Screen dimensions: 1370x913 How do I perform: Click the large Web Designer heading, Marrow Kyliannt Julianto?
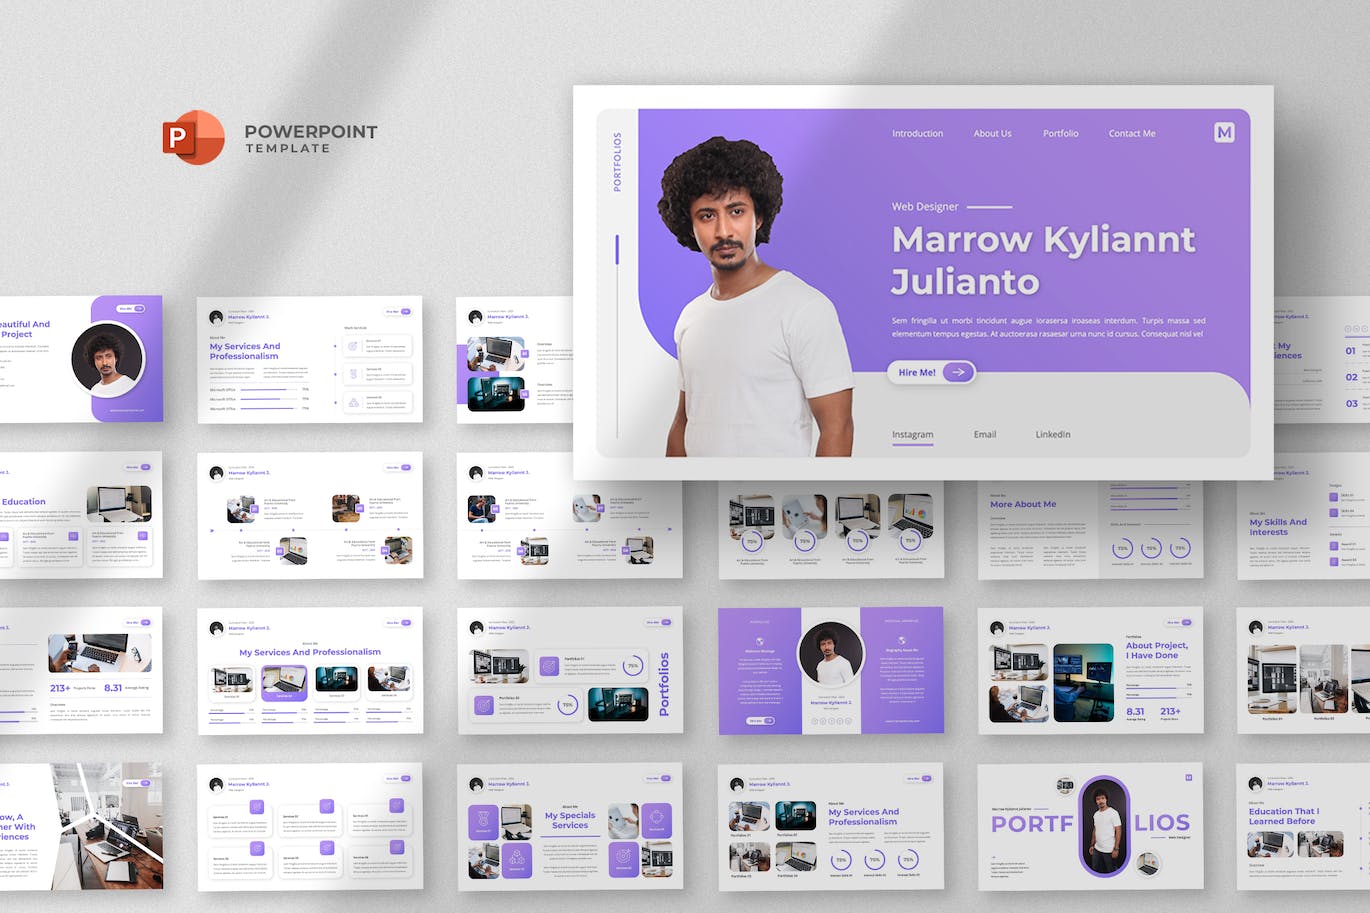tap(1043, 260)
